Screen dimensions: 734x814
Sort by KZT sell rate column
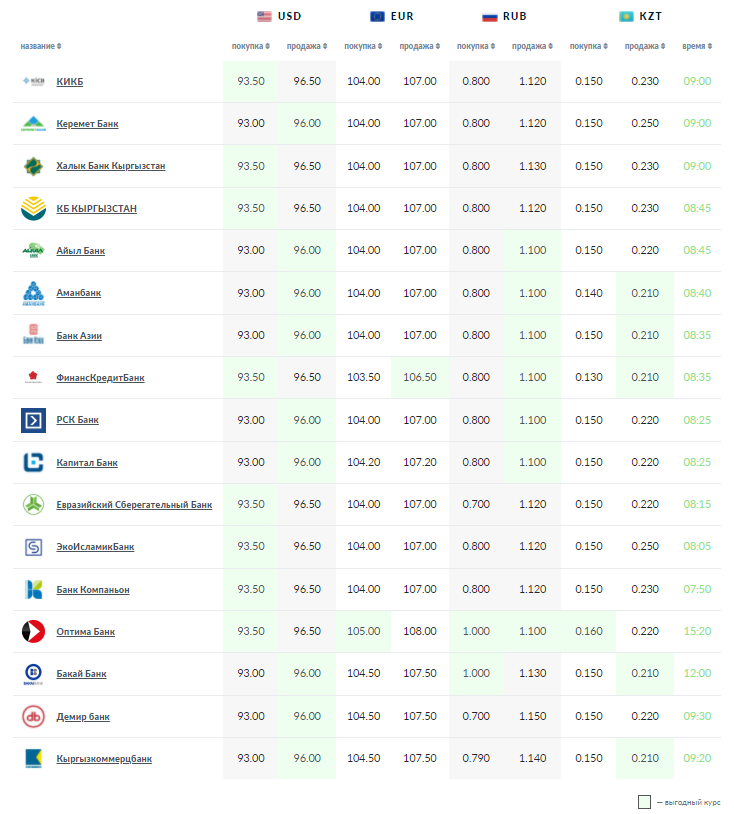point(645,46)
